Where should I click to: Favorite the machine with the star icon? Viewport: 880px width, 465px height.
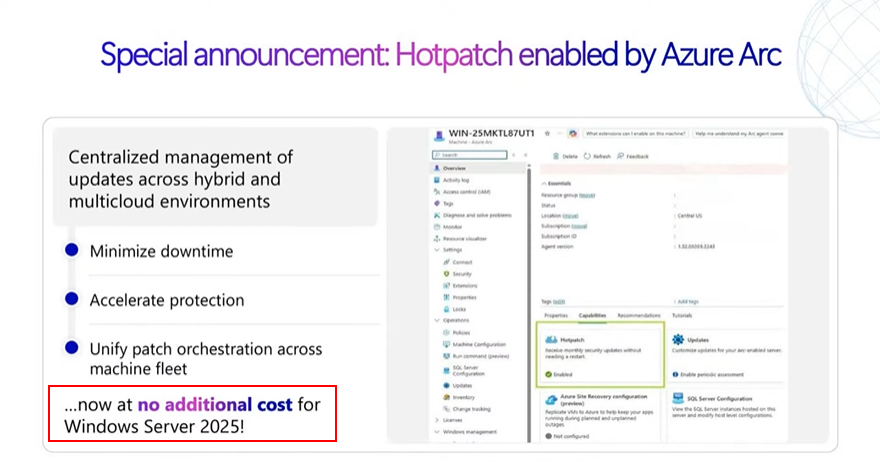click(x=547, y=133)
